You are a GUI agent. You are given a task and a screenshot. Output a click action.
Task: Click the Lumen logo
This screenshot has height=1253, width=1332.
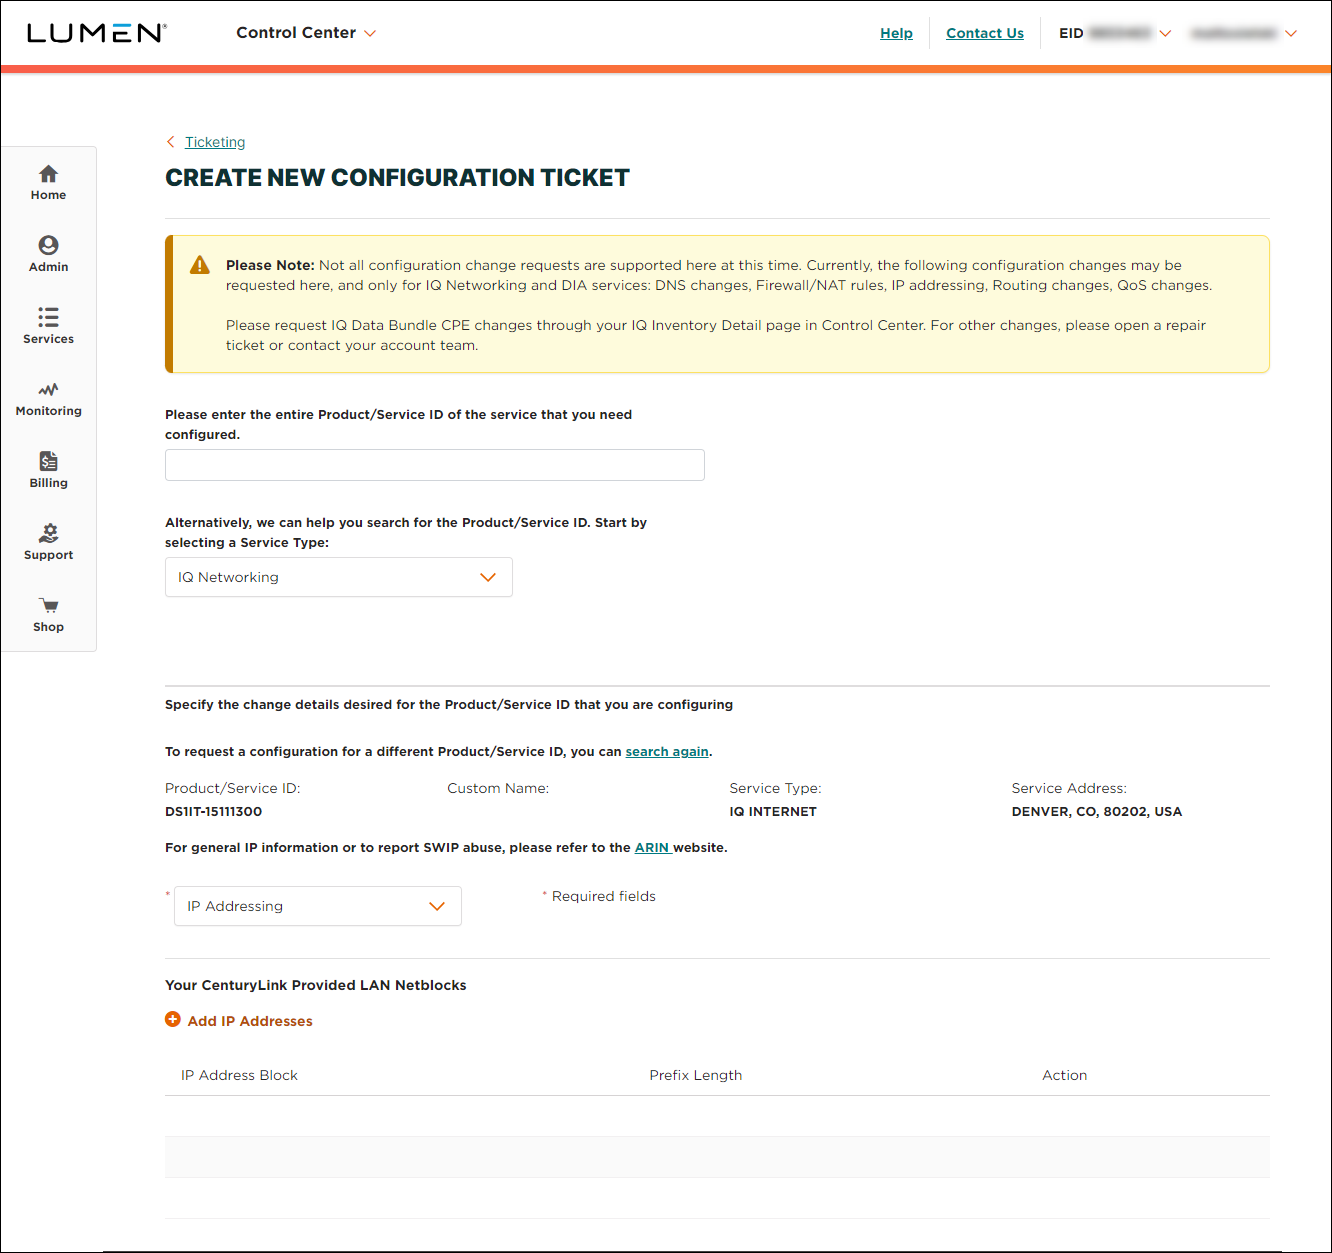coord(96,33)
